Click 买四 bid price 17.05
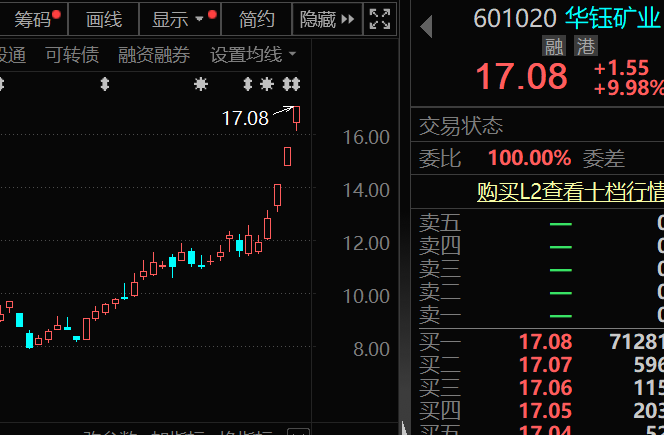This screenshot has width=664, height=435. (x=545, y=410)
